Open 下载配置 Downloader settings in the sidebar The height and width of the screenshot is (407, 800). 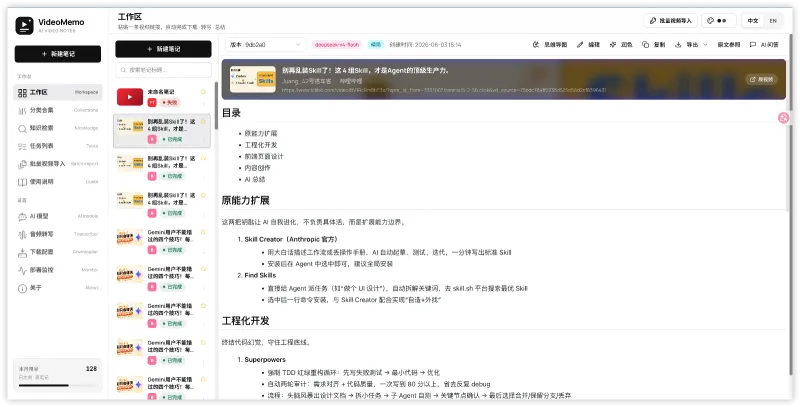[x=58, y=252]
